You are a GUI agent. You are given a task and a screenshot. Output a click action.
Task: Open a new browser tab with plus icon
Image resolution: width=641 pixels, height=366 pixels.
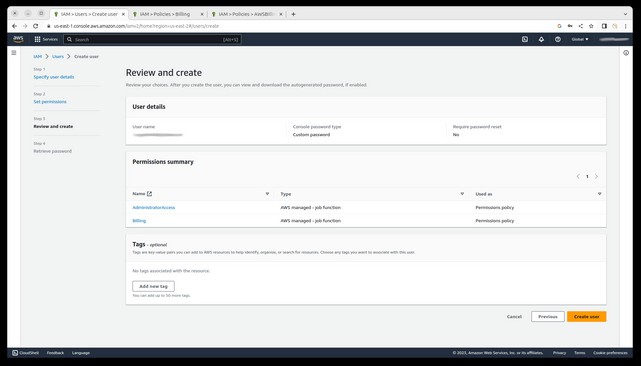(x=293, y=14)
